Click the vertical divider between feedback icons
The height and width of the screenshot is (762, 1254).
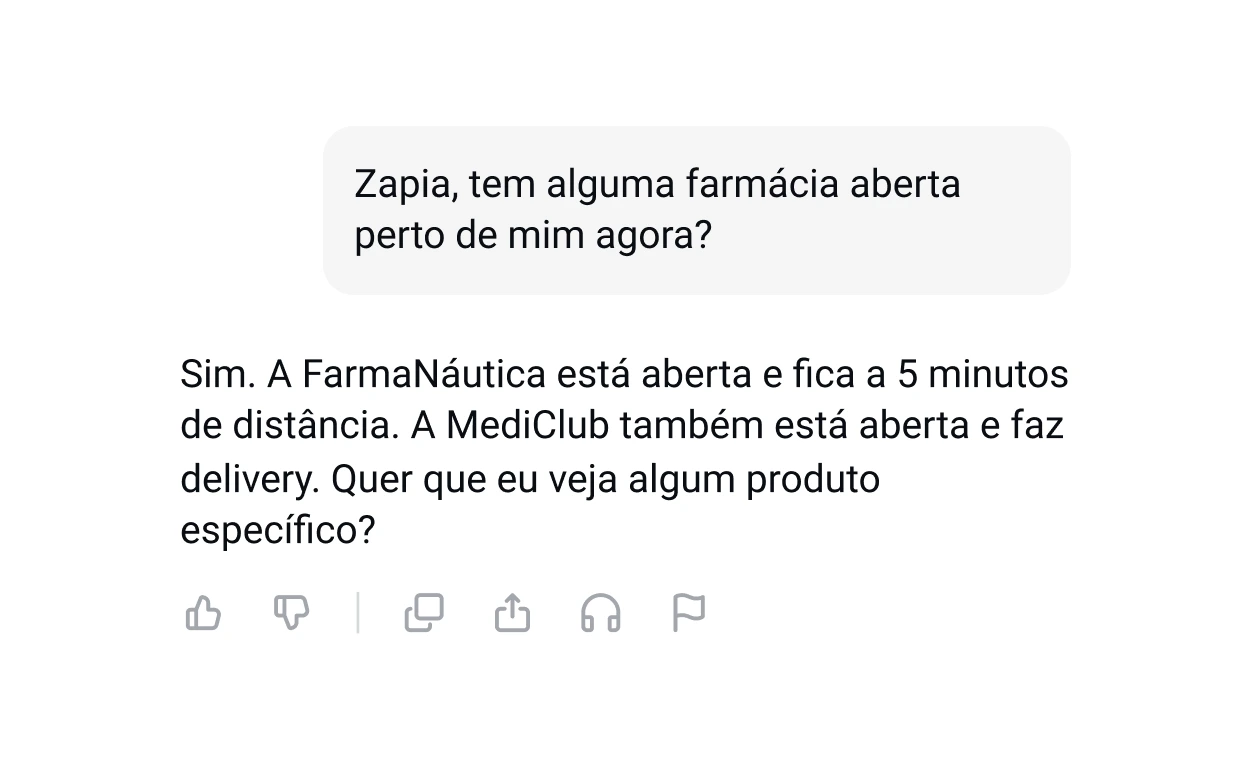(x=358, y=613)
